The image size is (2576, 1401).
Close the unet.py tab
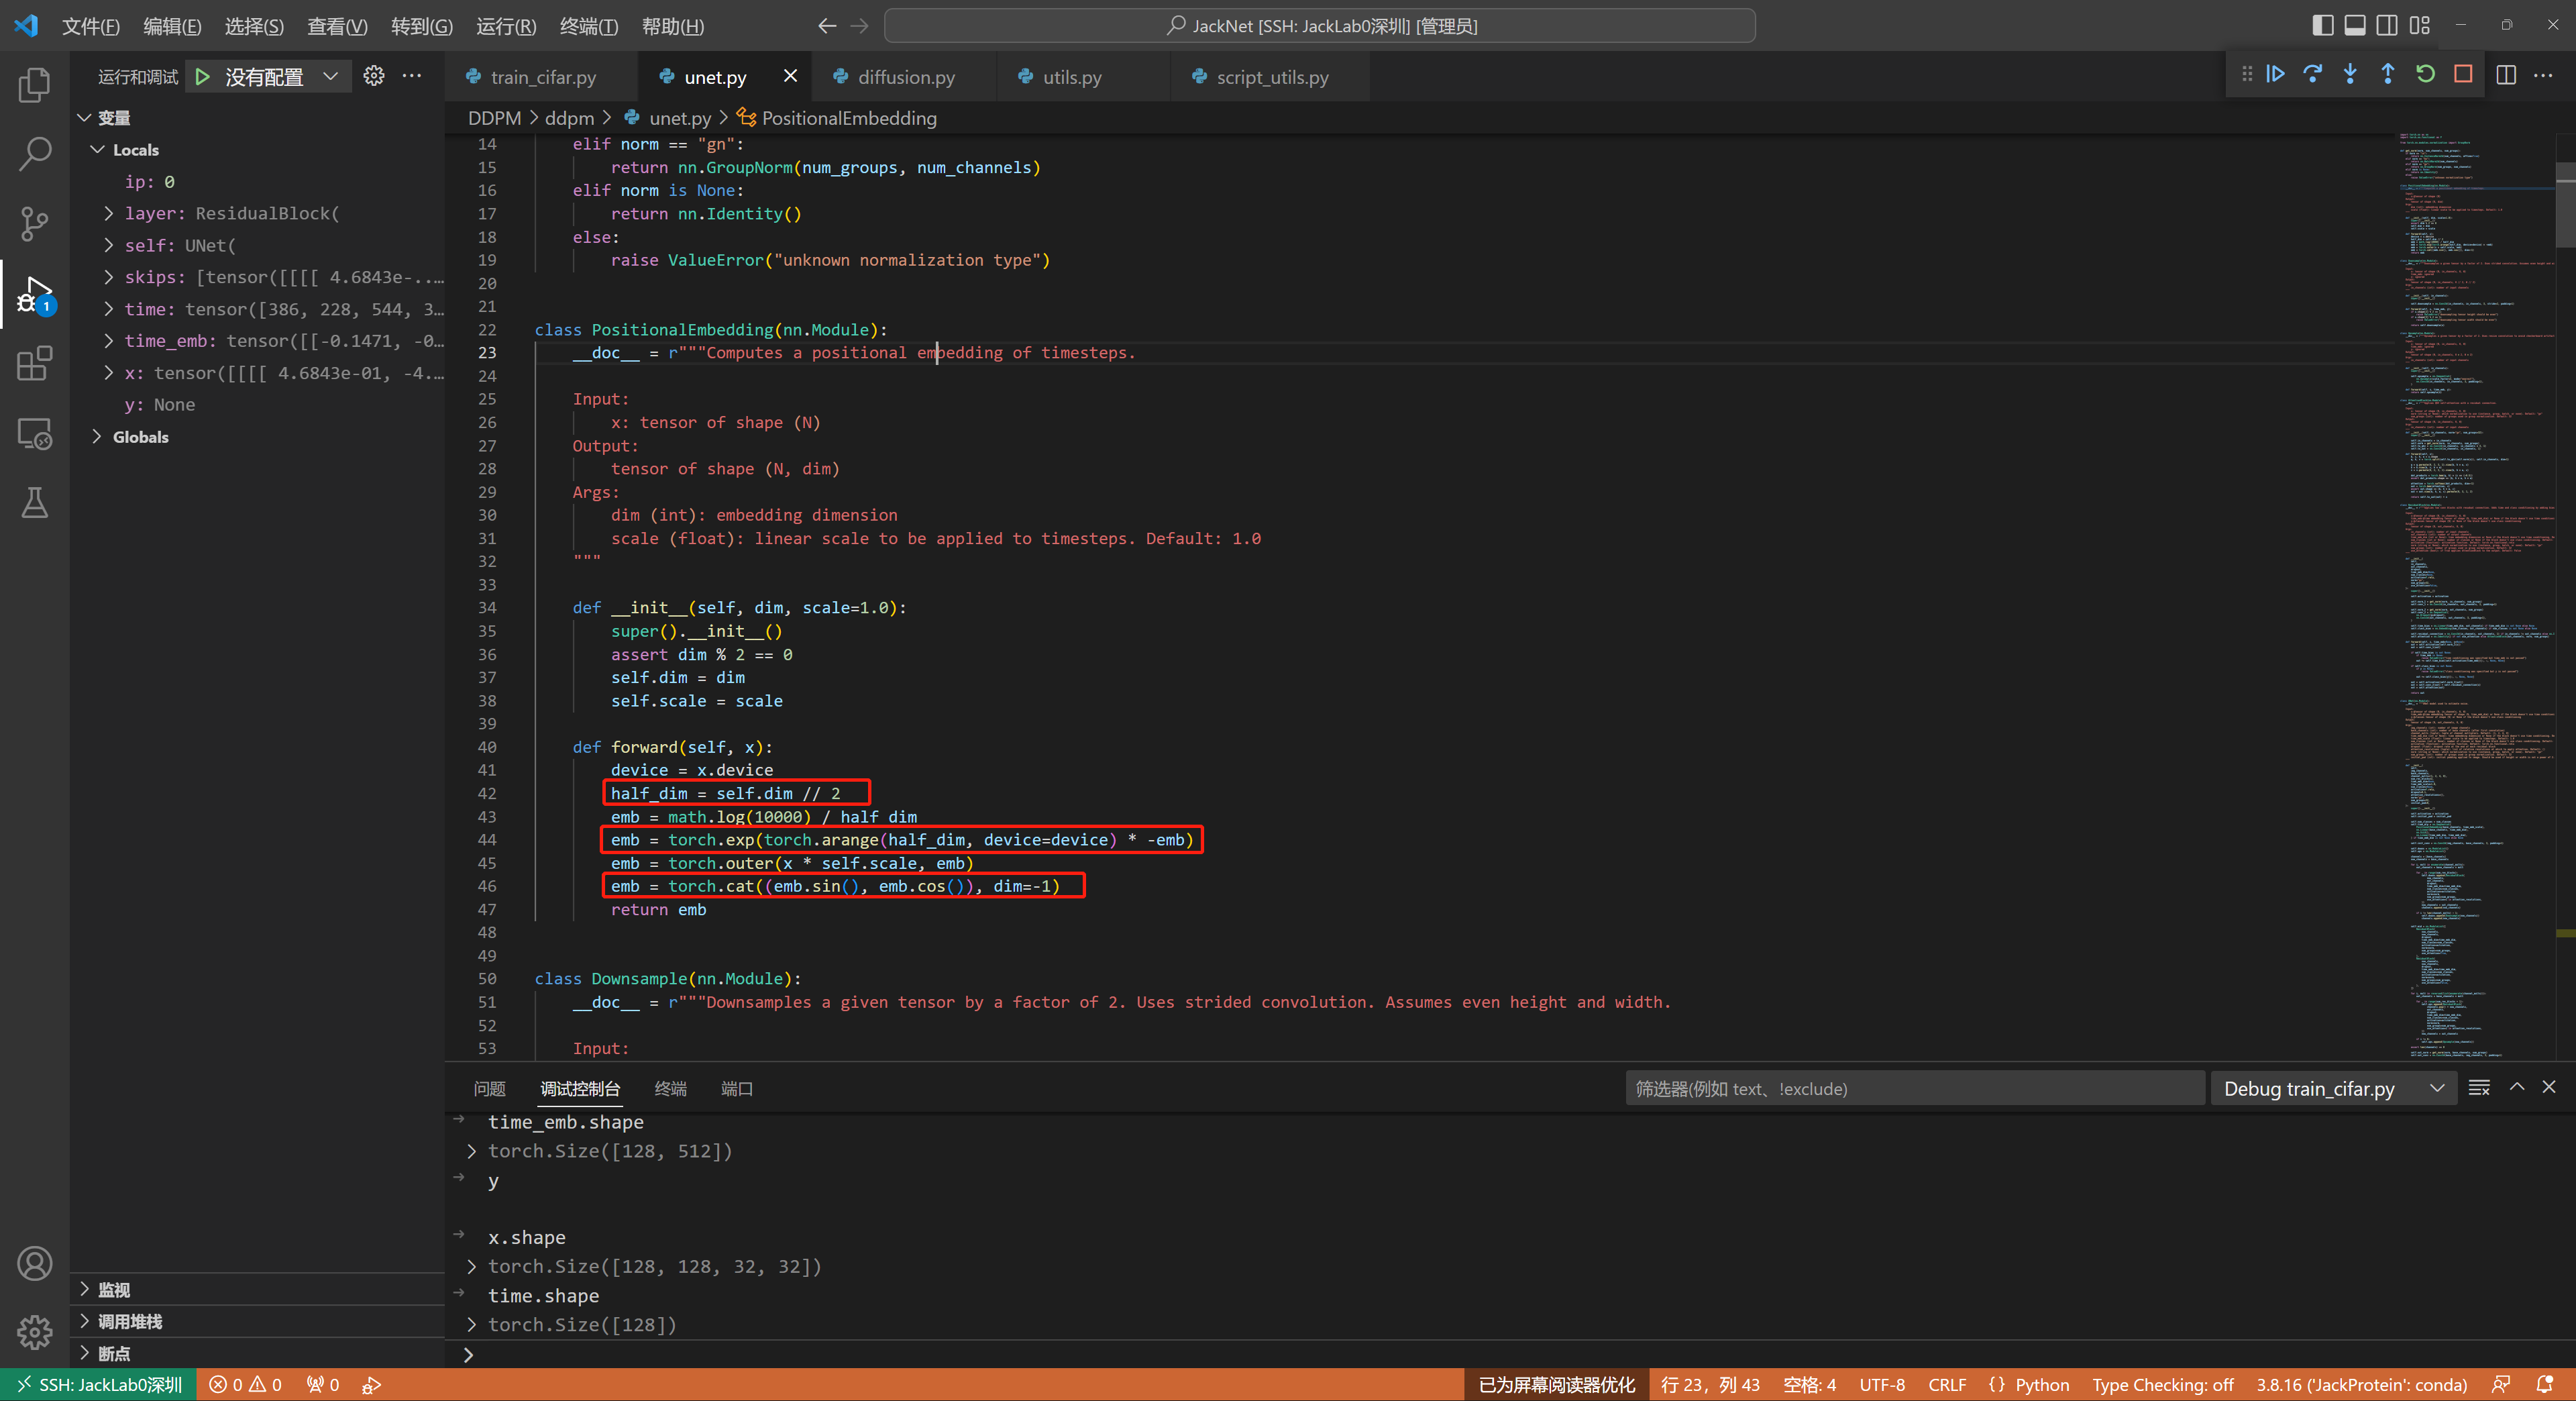(790, 76)
